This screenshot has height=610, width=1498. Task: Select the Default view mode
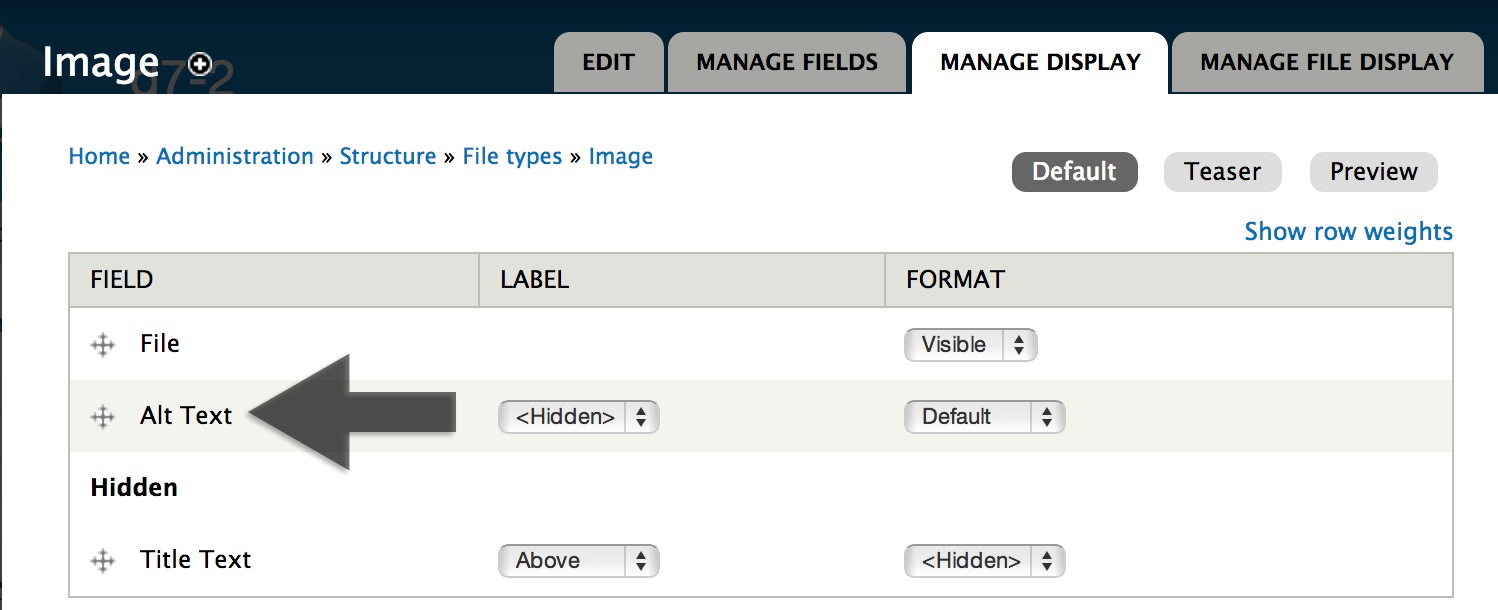pyautogui.click(x=1074, y=172)
